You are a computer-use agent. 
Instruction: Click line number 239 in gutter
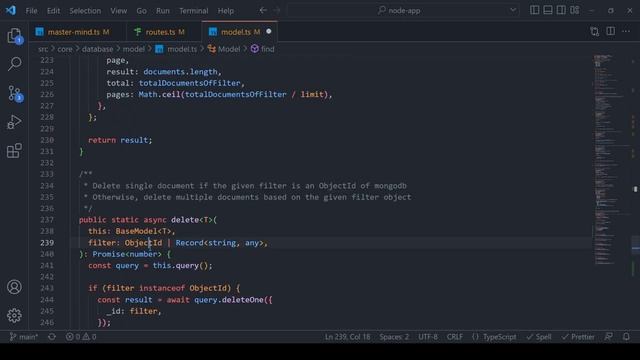(x=47, y=243)
